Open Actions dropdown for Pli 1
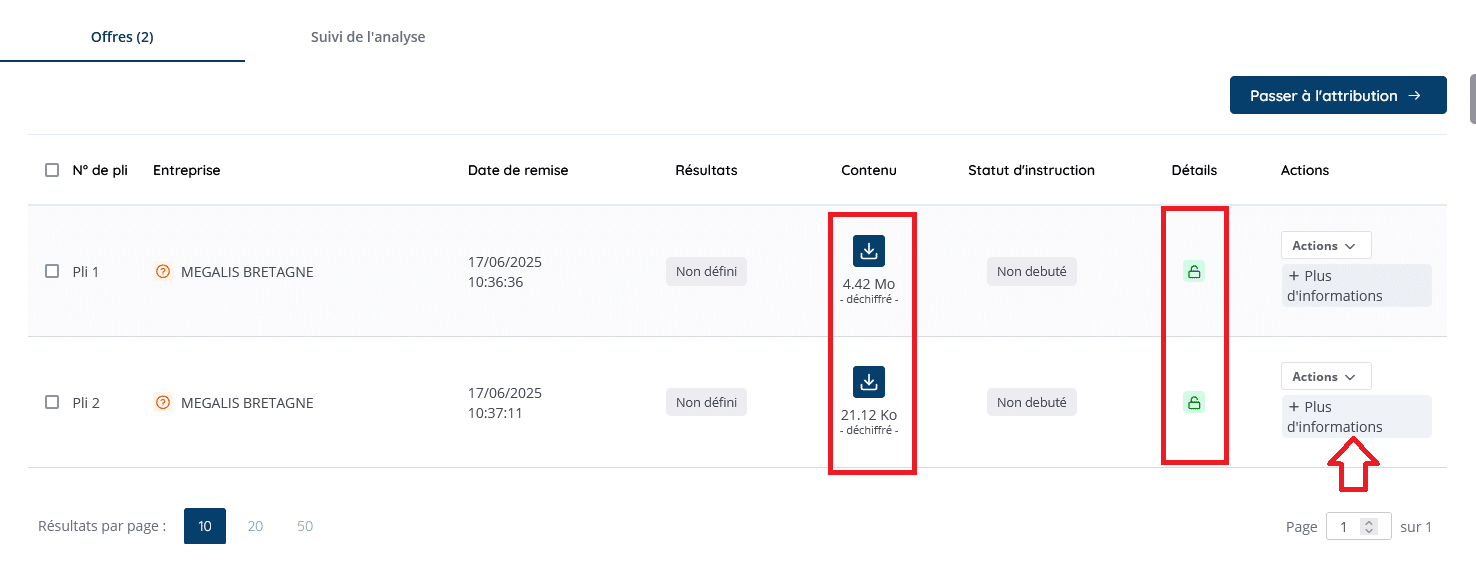Image resolution: width=1476 pixels, height=582 pixels. 1326,245
